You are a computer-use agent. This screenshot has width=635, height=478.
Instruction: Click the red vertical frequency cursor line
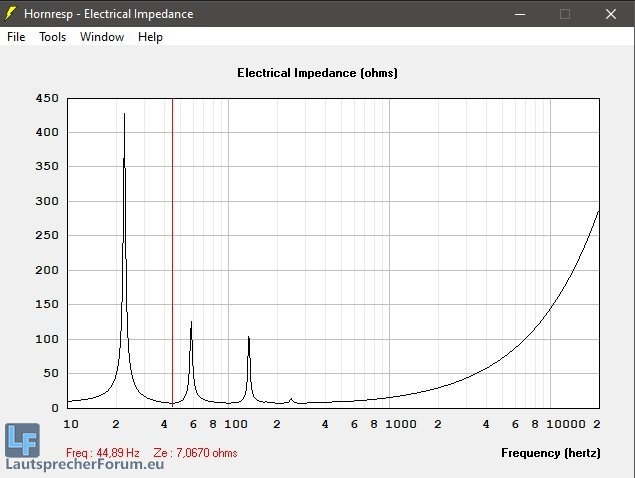173,250
